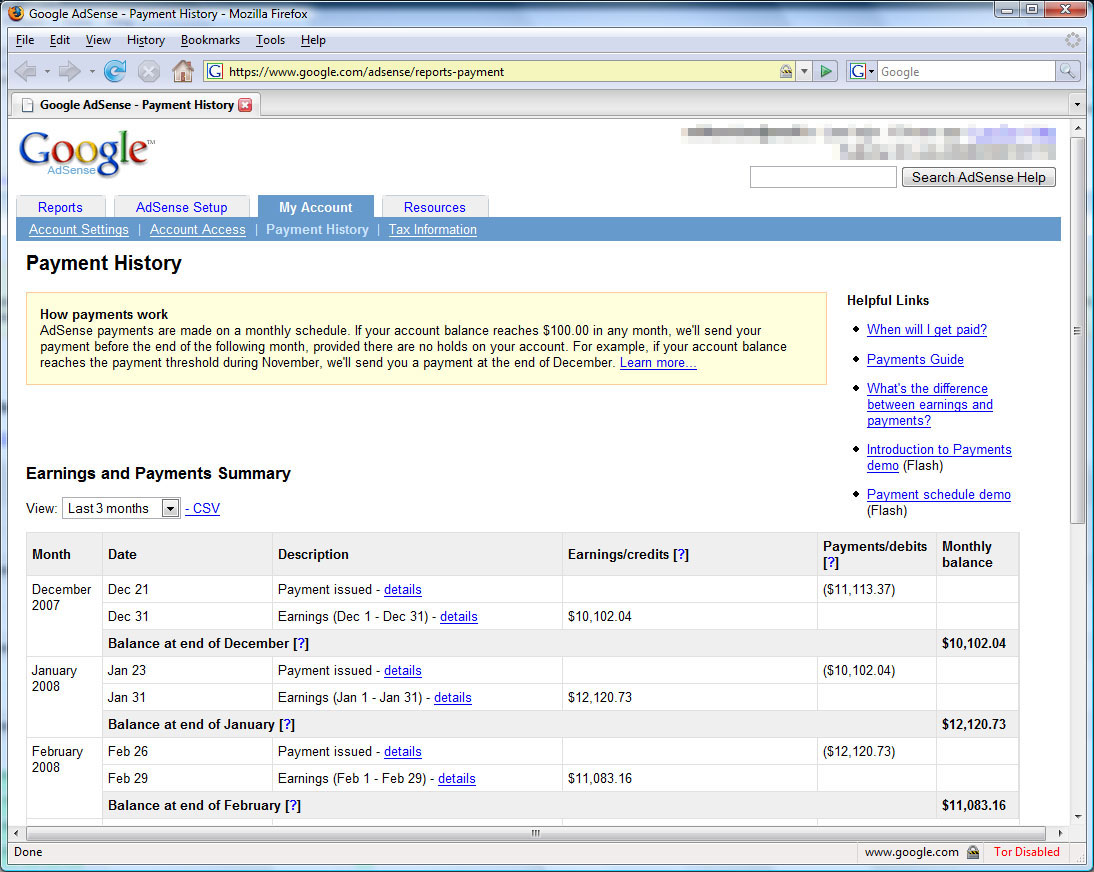1094x872 pixels.
Task: Open the Tax Information link
Action: pyautogui.click(x=433, y=230)
